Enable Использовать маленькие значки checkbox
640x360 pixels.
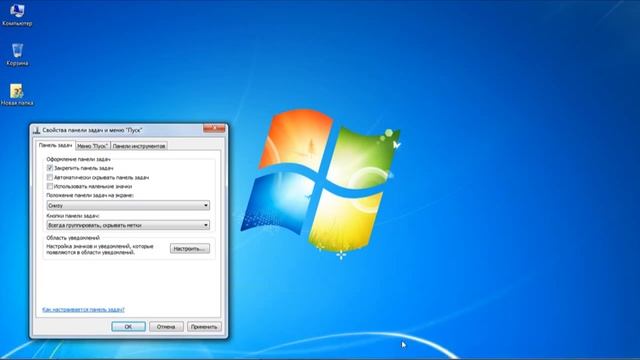[50, 186]
